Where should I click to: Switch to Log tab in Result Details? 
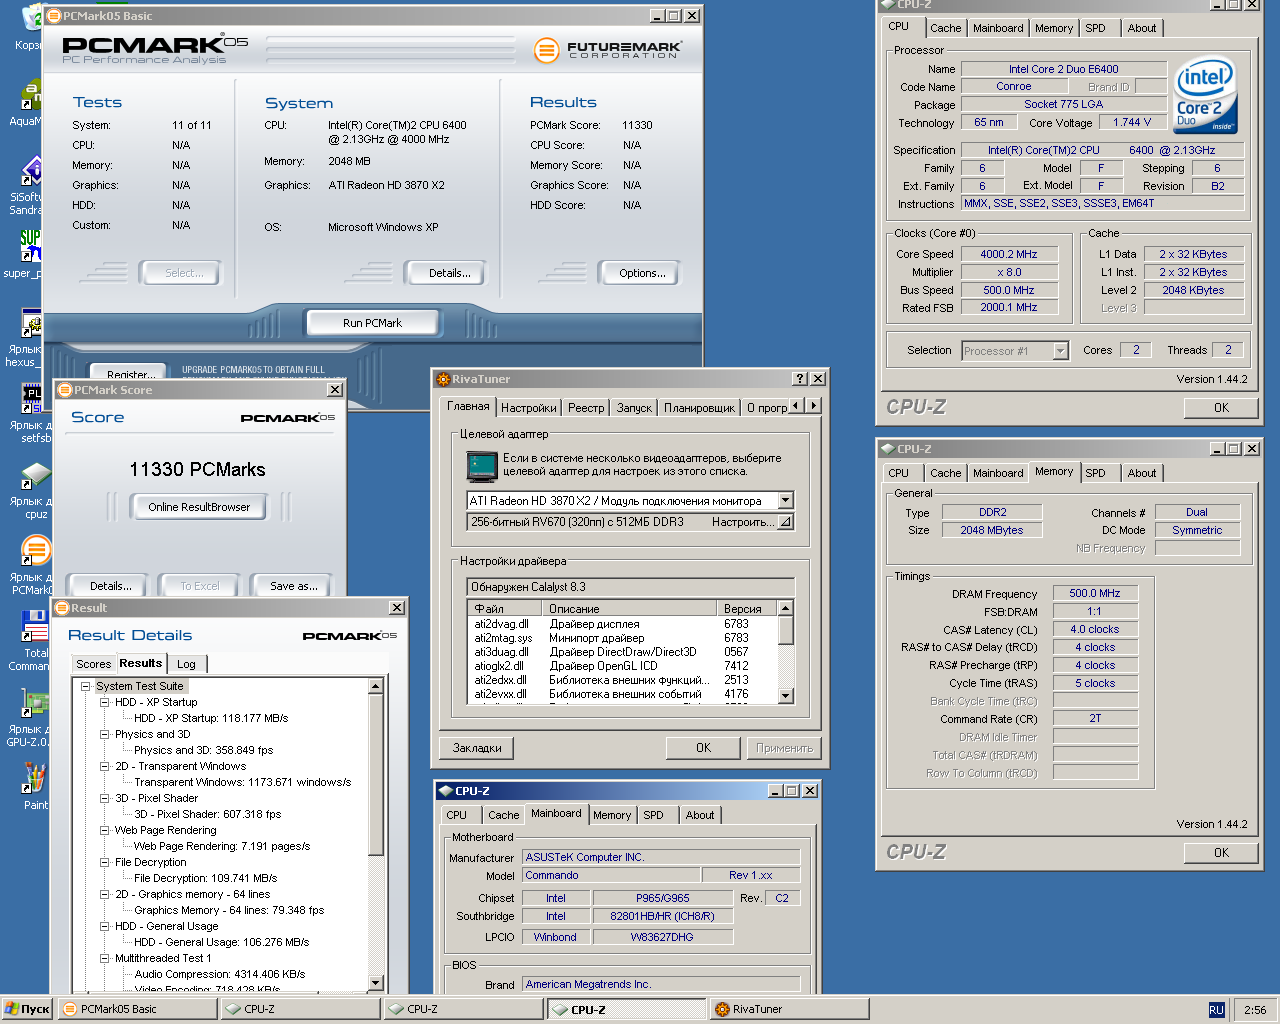click(x=186, y=664)
